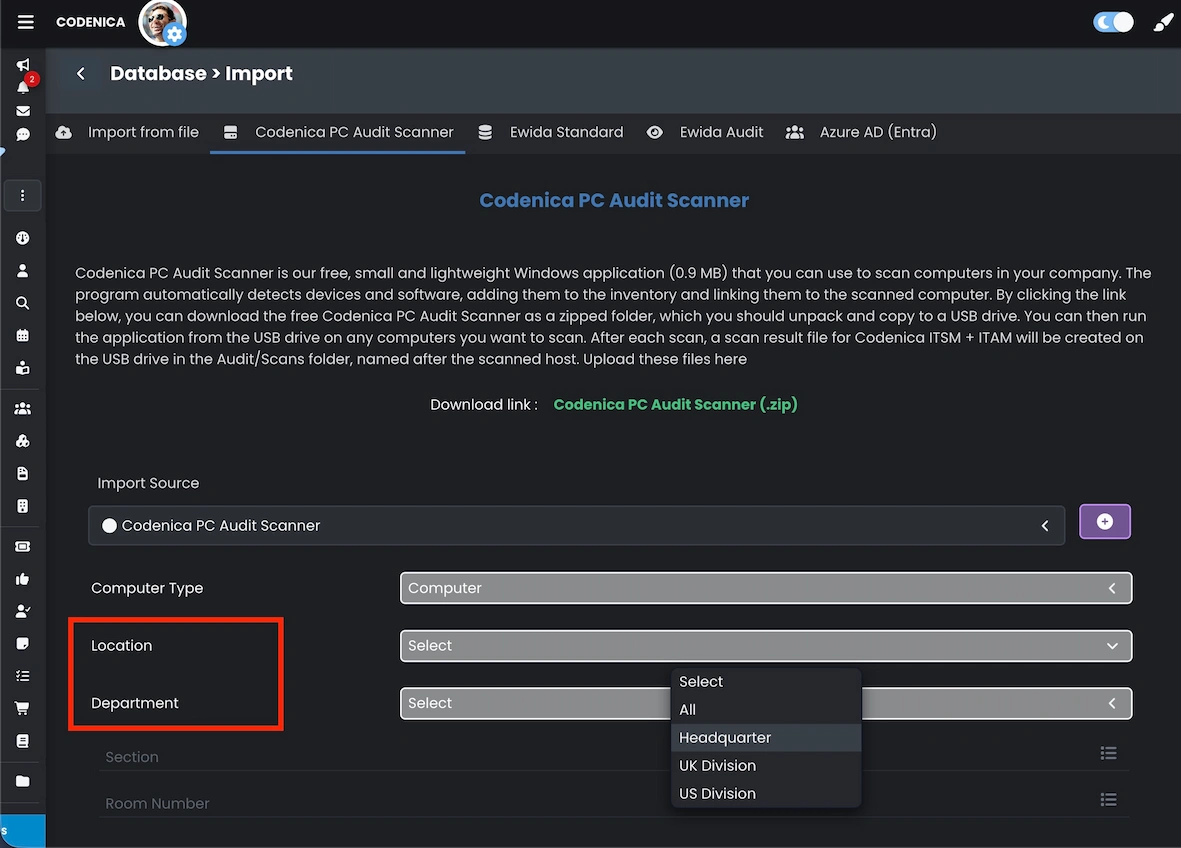1181x848 pixels.
Task: Open the chat bubble icon in sidebar
Action: point(22,135)
